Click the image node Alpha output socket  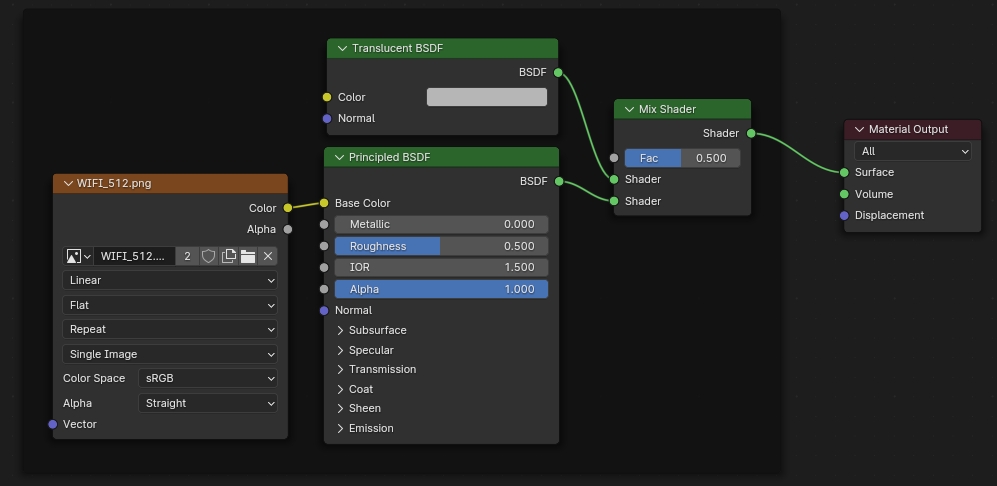[288, 229]
